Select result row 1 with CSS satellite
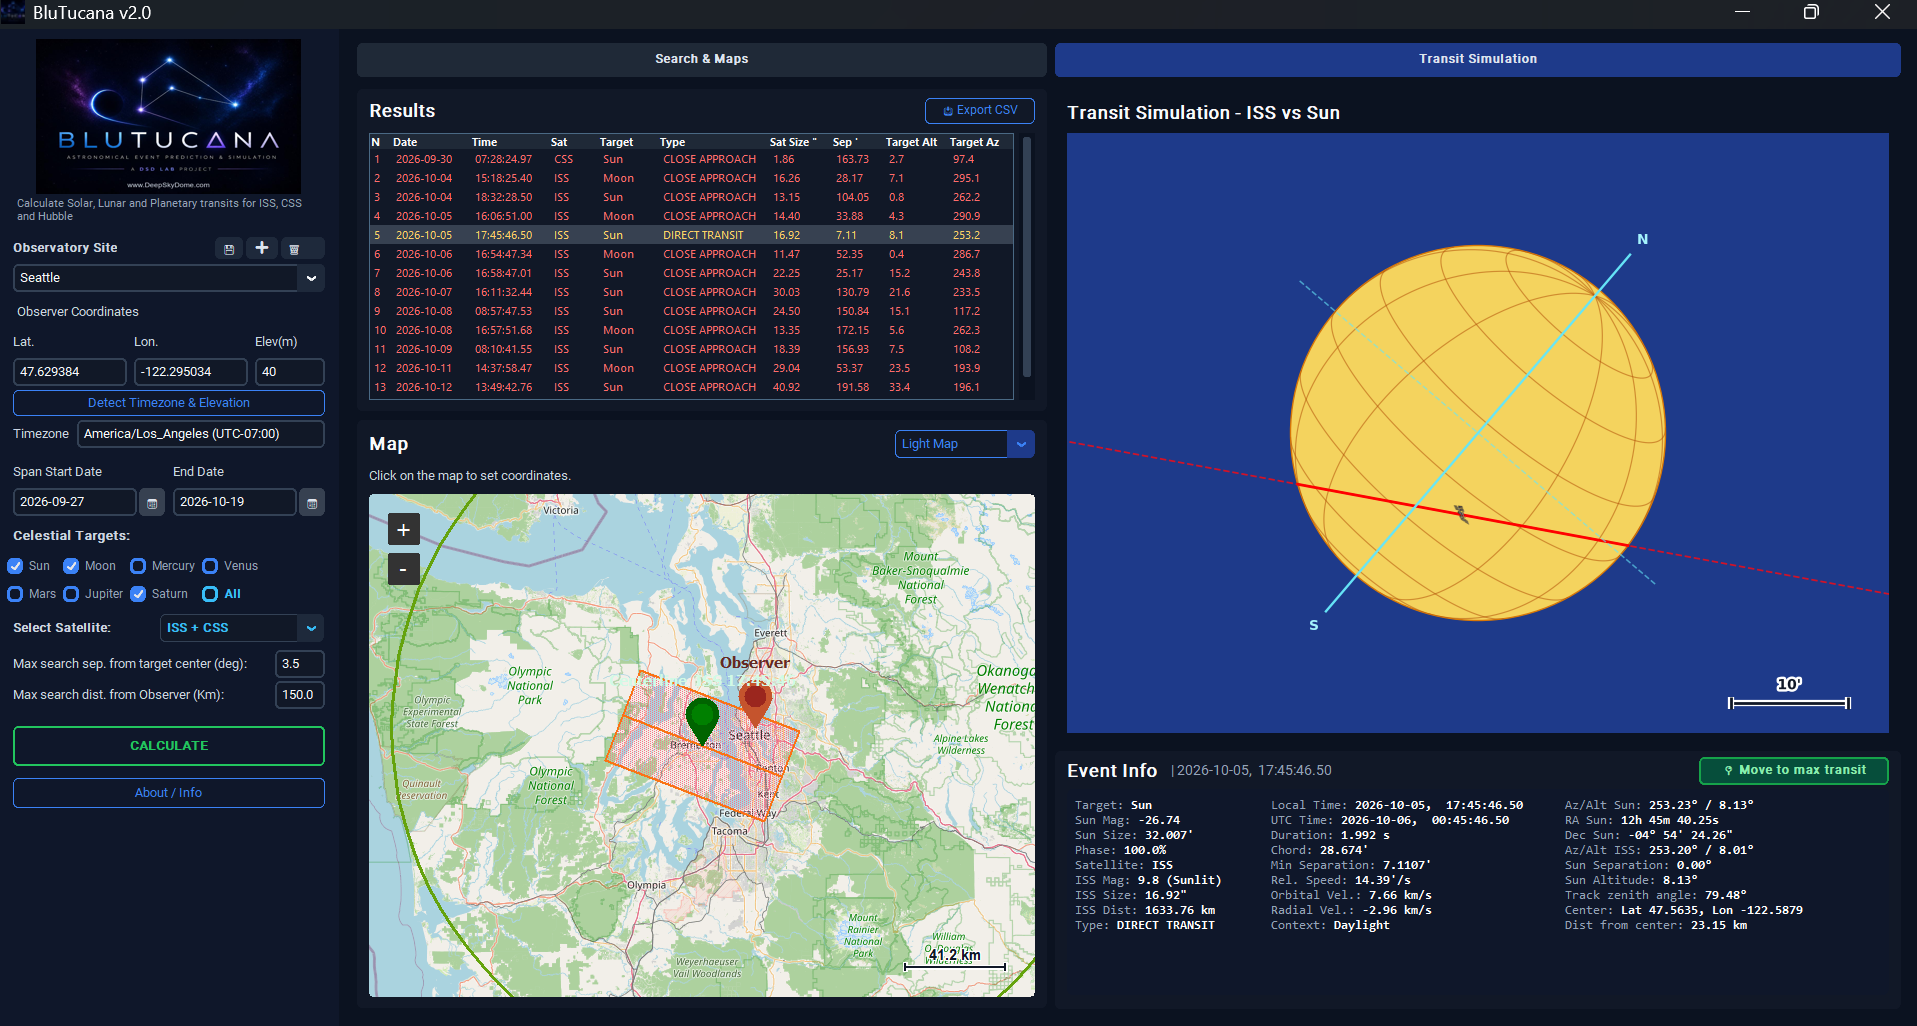Image resolution: width=1917 pixels, height=1026 pixels. pos(691,160)
